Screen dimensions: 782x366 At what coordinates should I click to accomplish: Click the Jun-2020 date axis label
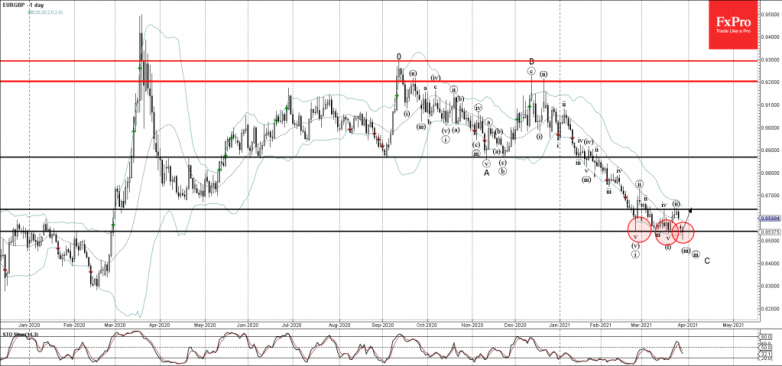(x=248, y=324)
